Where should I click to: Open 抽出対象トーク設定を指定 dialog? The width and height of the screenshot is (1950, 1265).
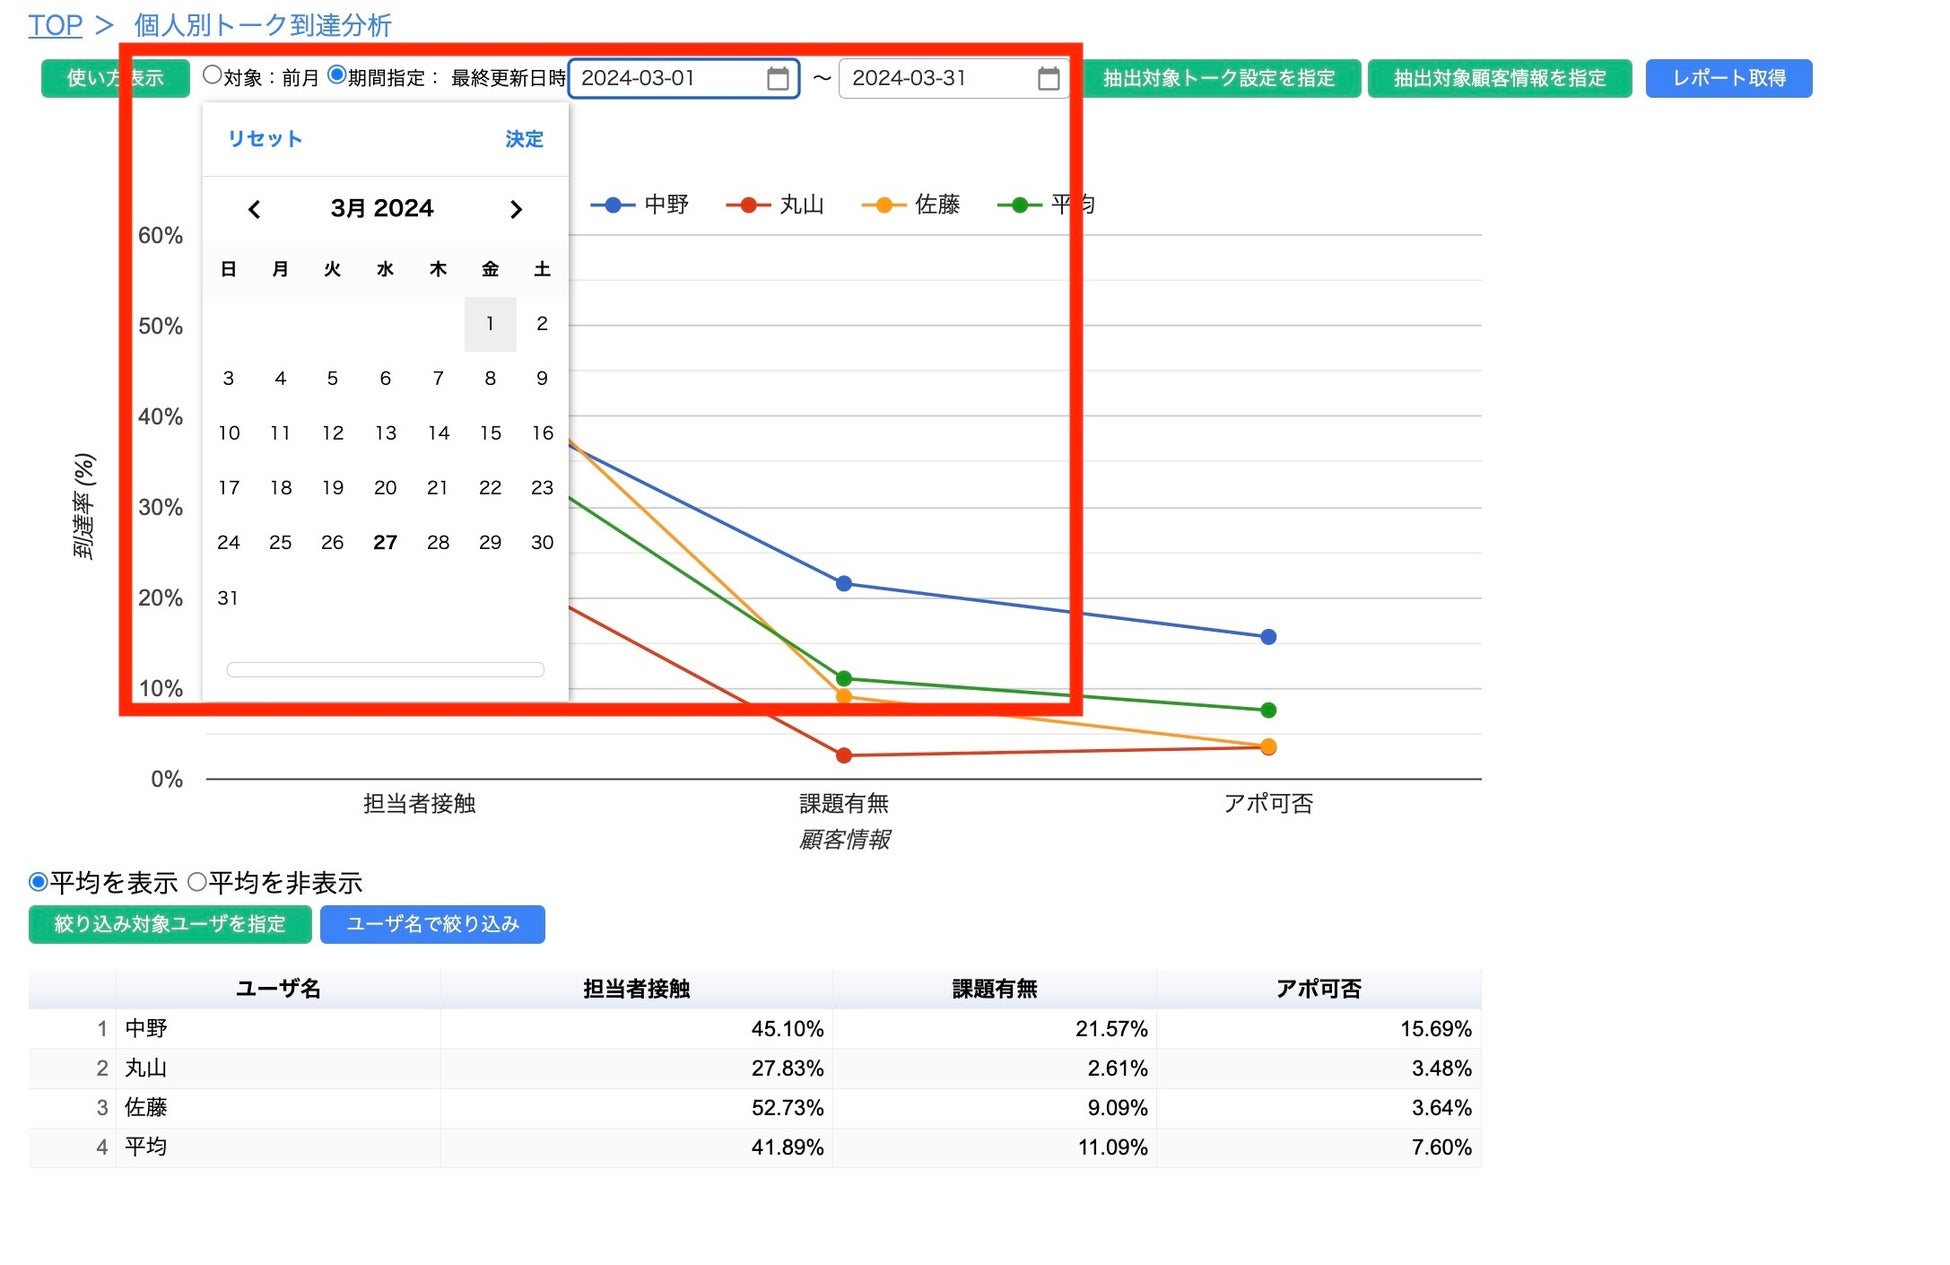point(1218,79)
